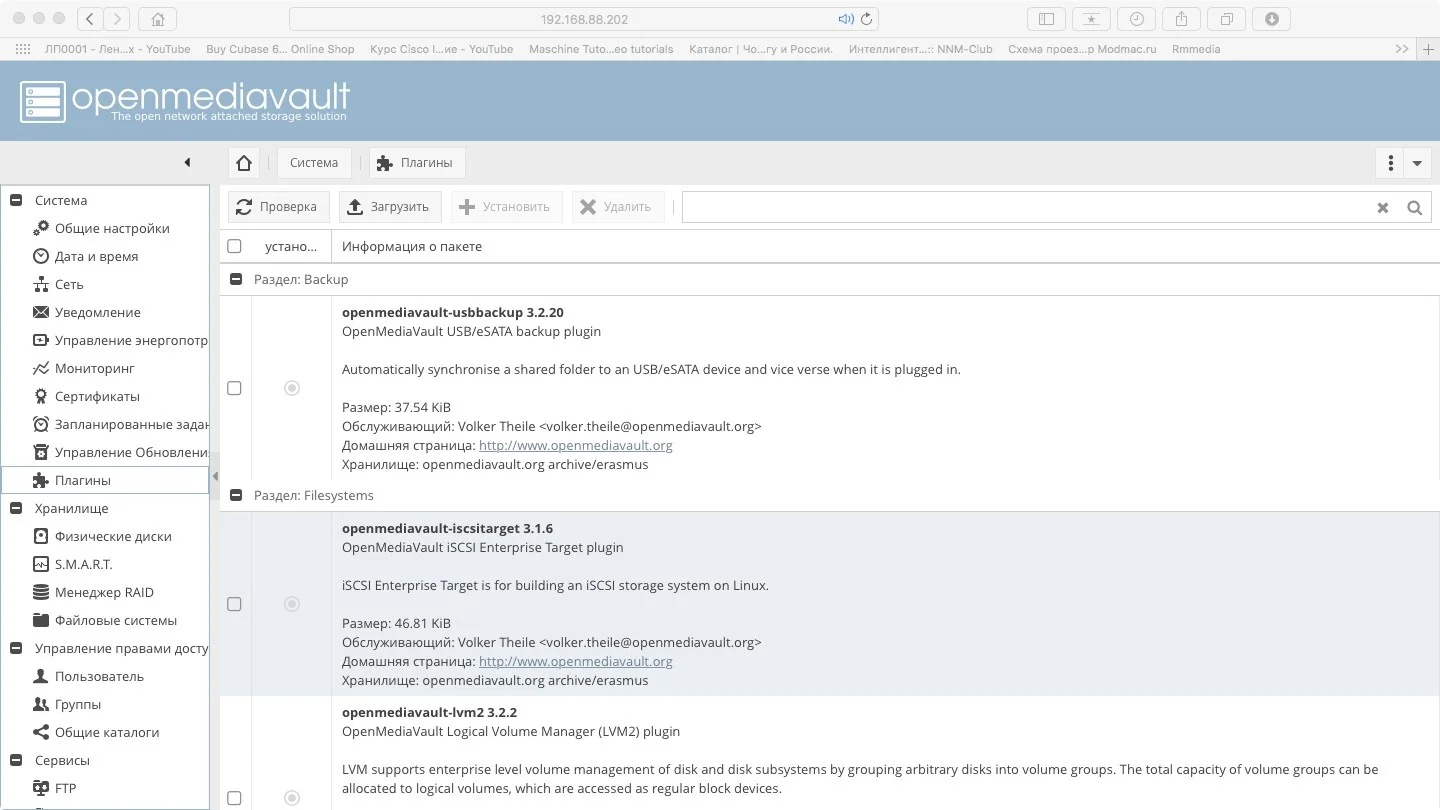The height and width of the screenshot is (810, 1440).
Task: Click the Плагины breadcrumb tab
Action: (x=415, y=163)
